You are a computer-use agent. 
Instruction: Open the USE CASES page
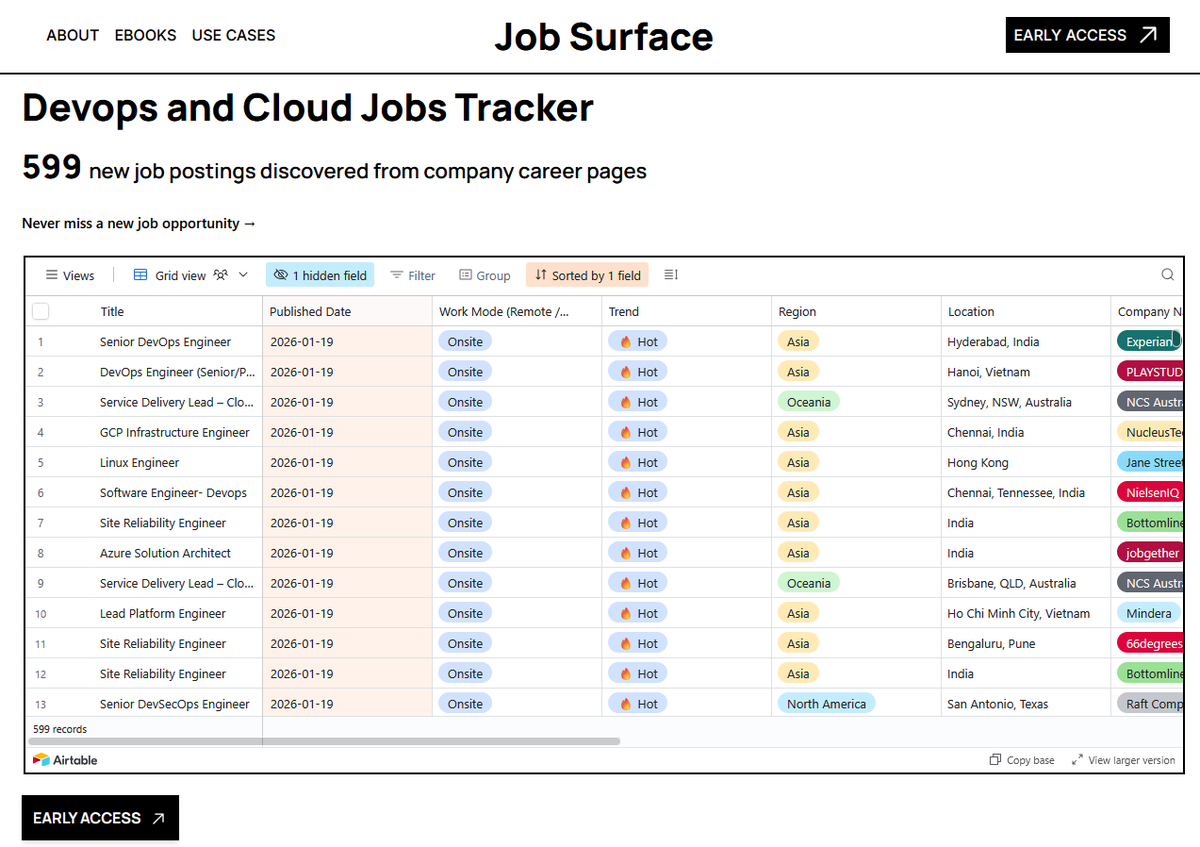tap(234, 35)
